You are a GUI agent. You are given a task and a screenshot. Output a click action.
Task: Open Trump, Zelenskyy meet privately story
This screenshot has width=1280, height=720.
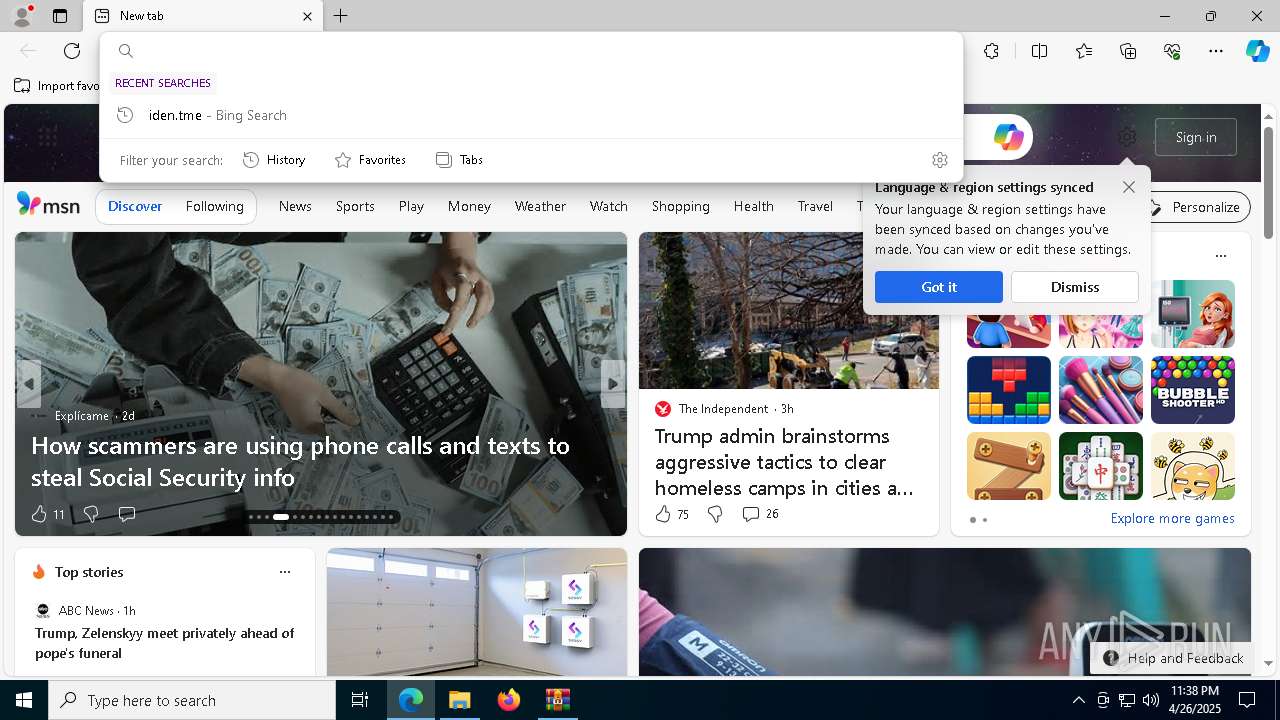click(x=165, y=643)
